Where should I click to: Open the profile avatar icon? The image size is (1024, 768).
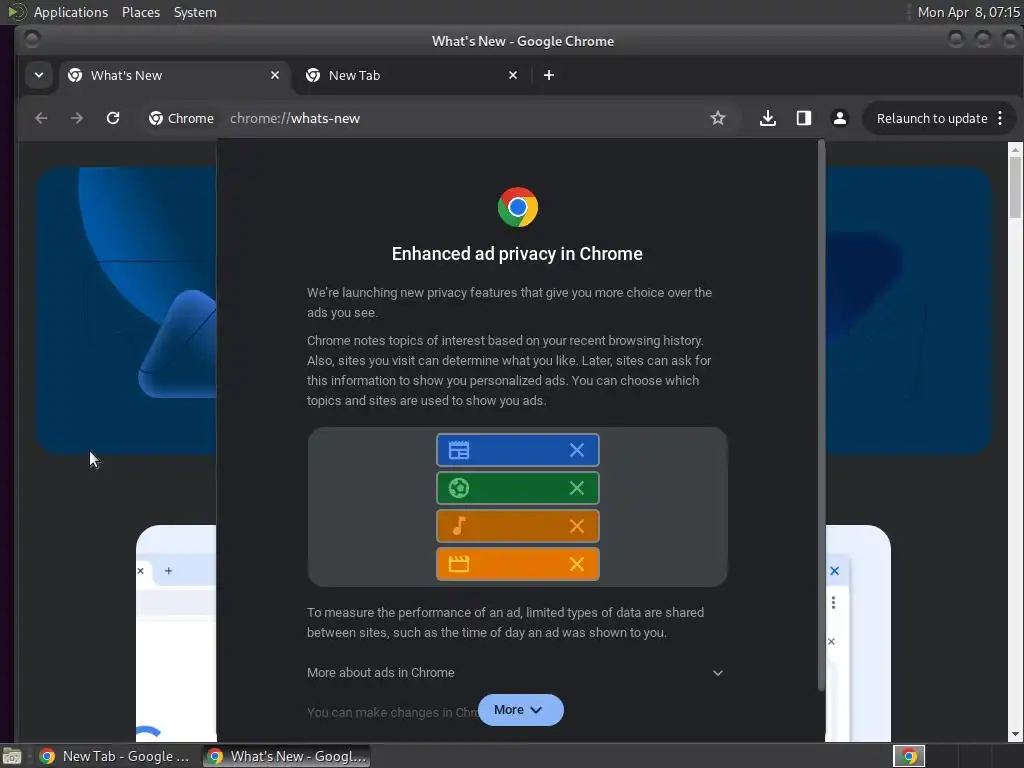(x=840, y=118)
